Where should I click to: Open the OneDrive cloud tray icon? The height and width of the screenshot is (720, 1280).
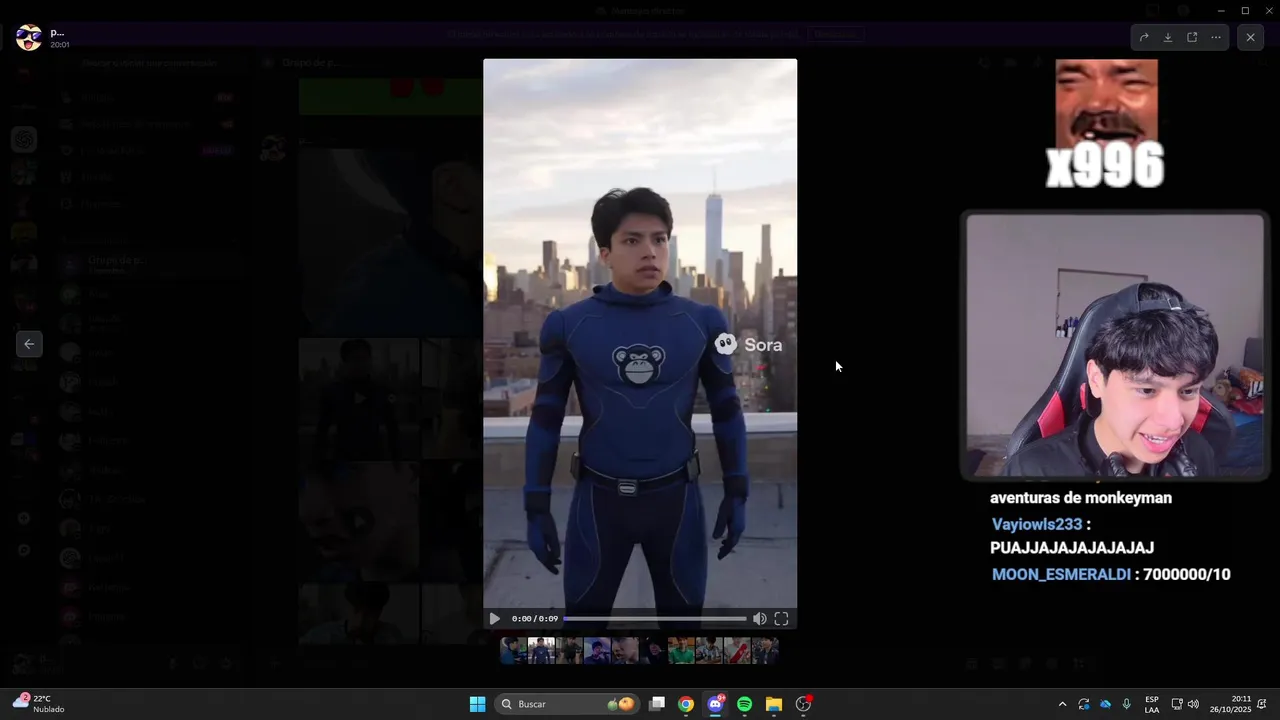pyautogui.click(x=1105, y=704)
